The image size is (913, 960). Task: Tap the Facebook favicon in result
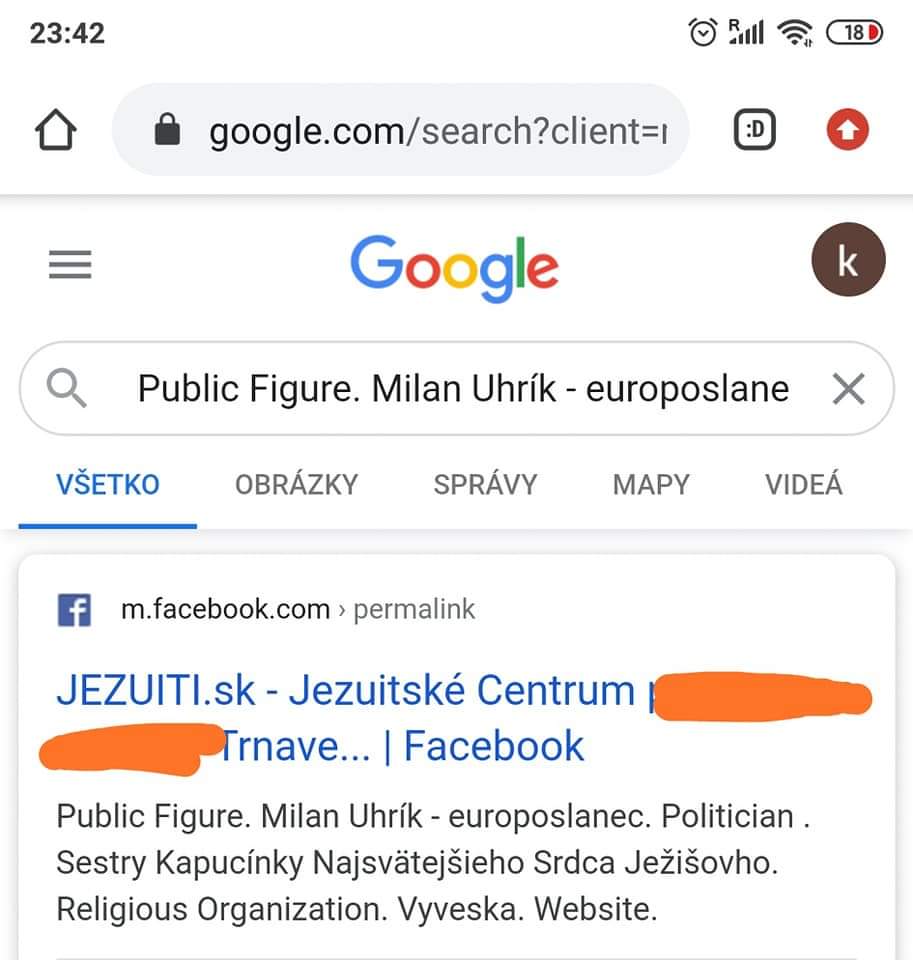pos(74,609)
